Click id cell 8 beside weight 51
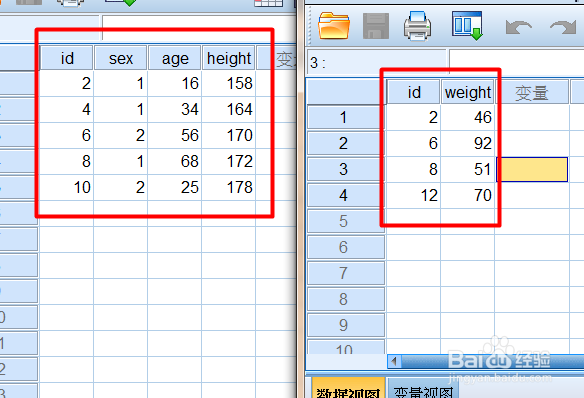 tap(414, 169)
